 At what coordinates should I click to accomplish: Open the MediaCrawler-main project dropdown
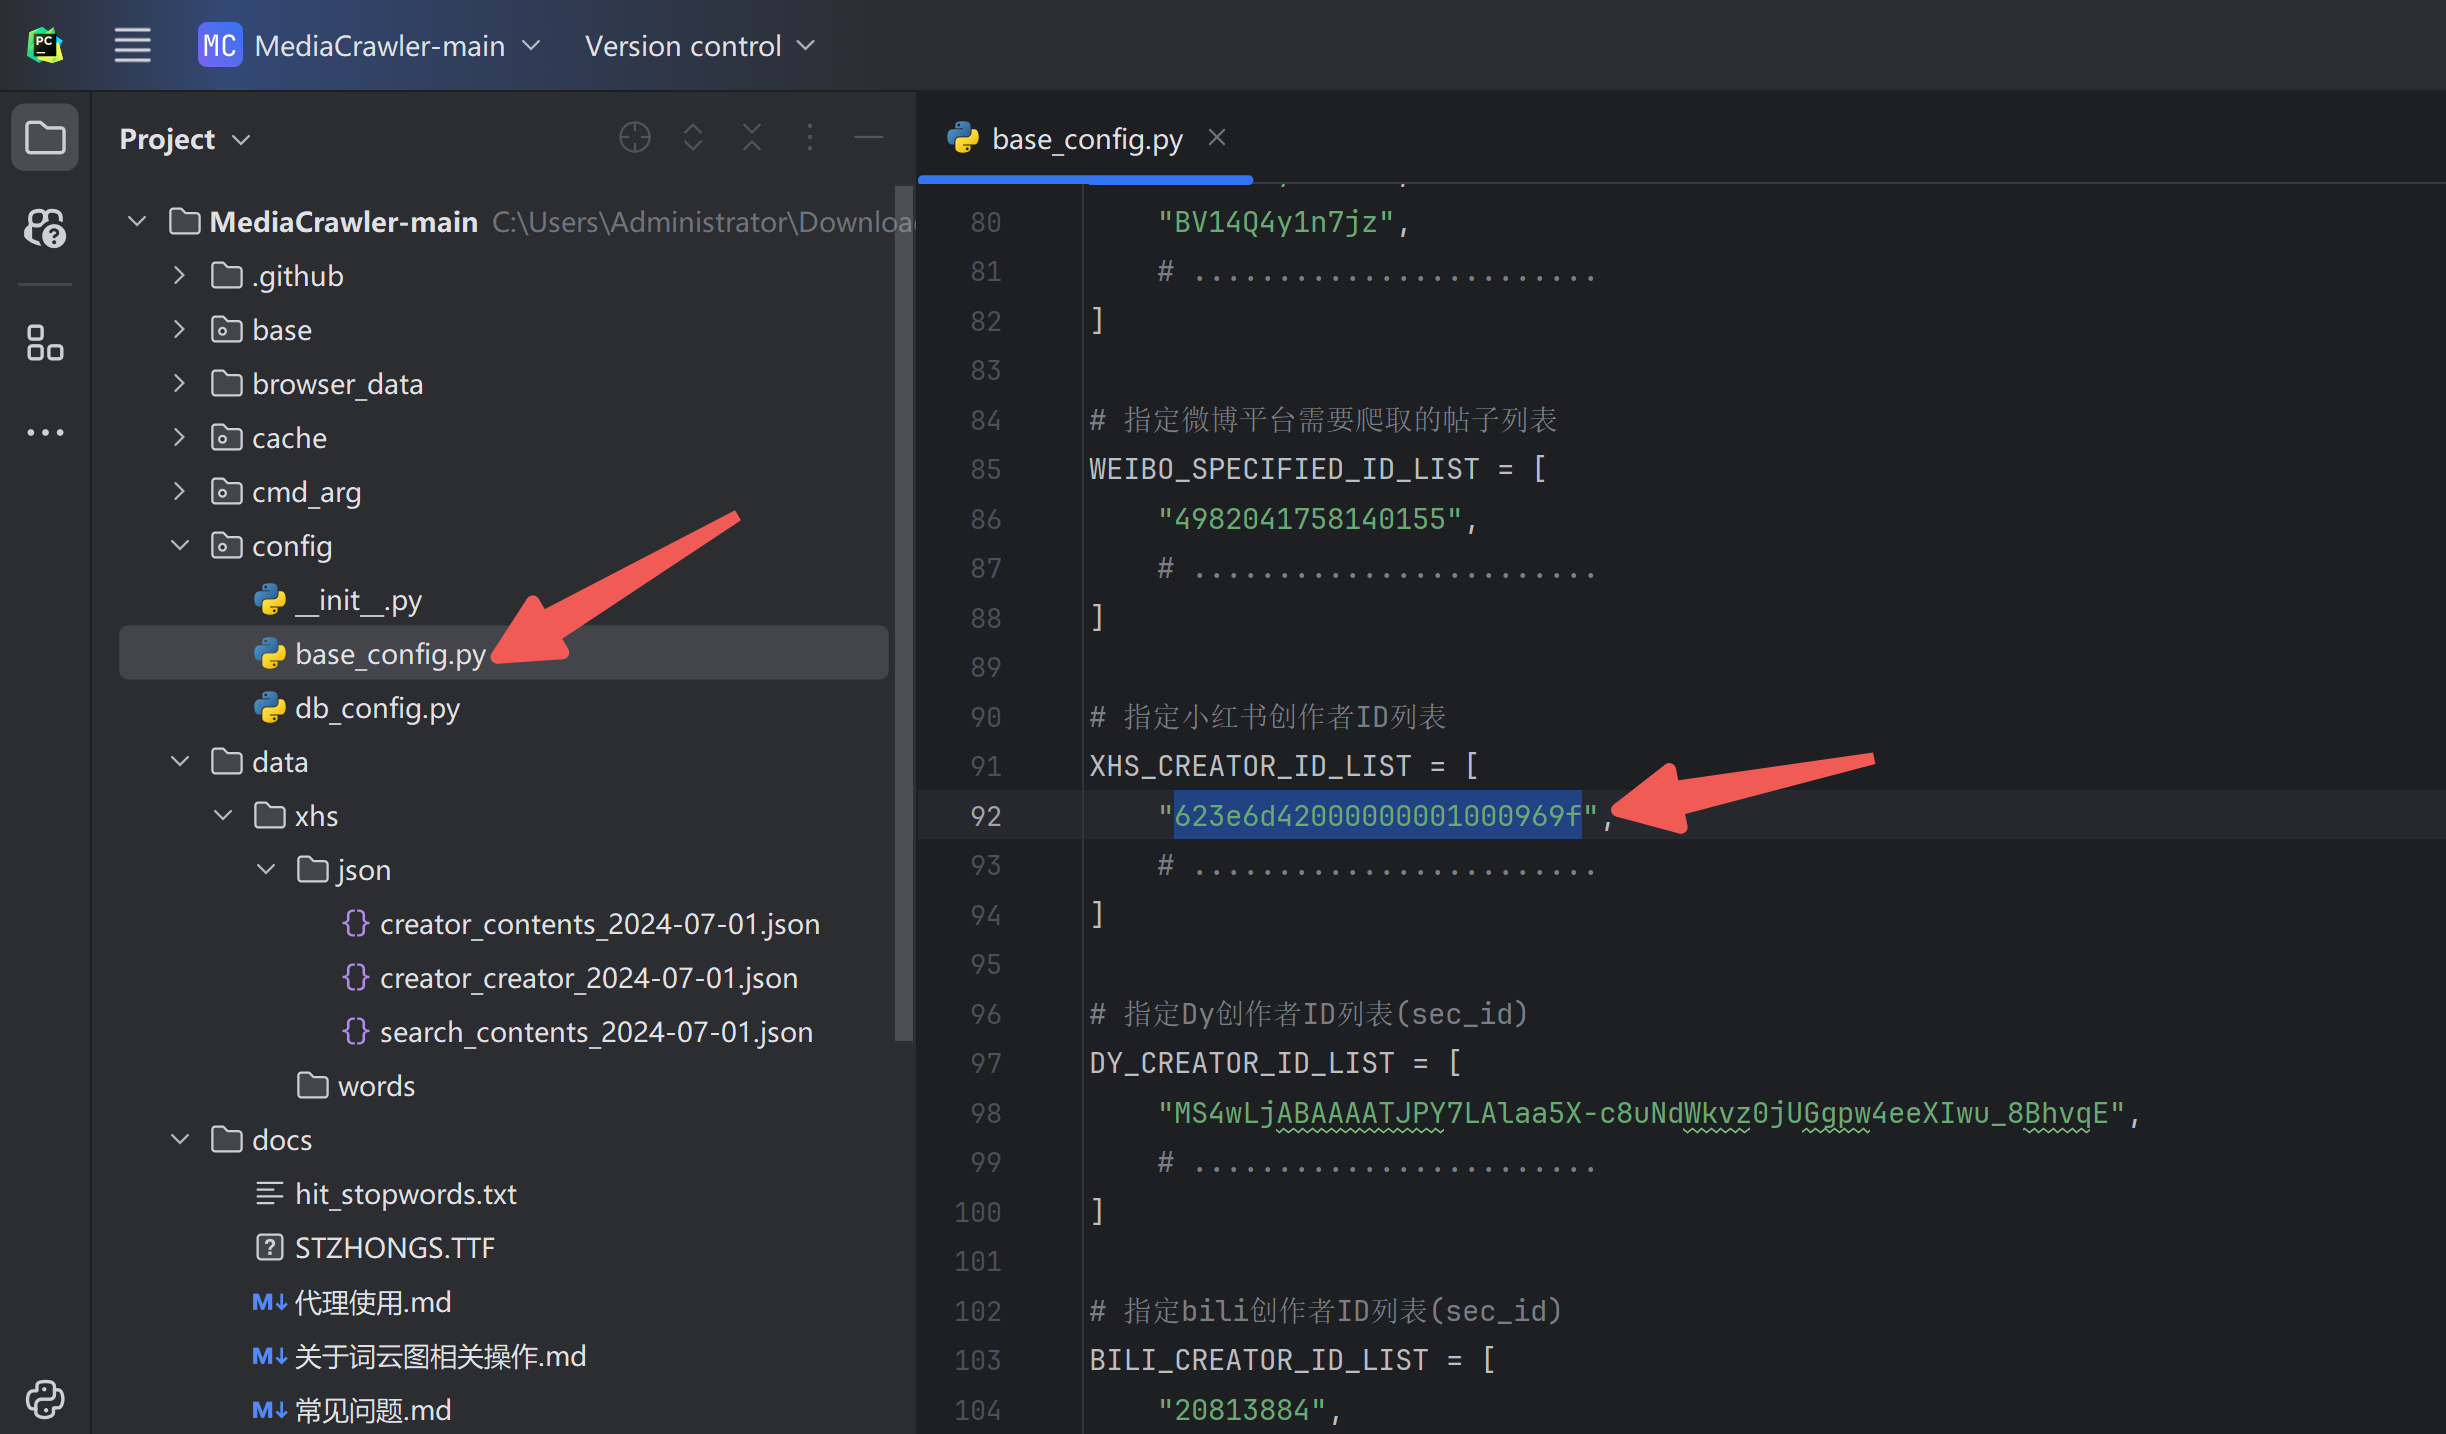point(370,46)
